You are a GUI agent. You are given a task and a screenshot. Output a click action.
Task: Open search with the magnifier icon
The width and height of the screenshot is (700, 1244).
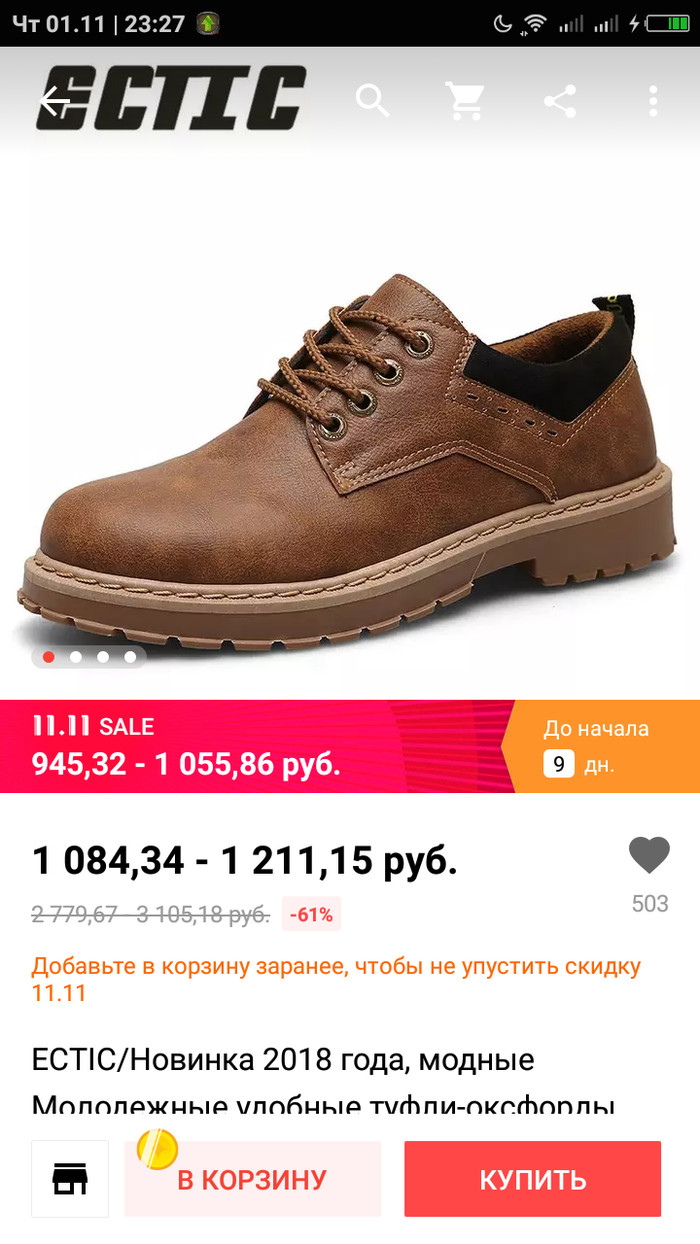pos(372,101)
